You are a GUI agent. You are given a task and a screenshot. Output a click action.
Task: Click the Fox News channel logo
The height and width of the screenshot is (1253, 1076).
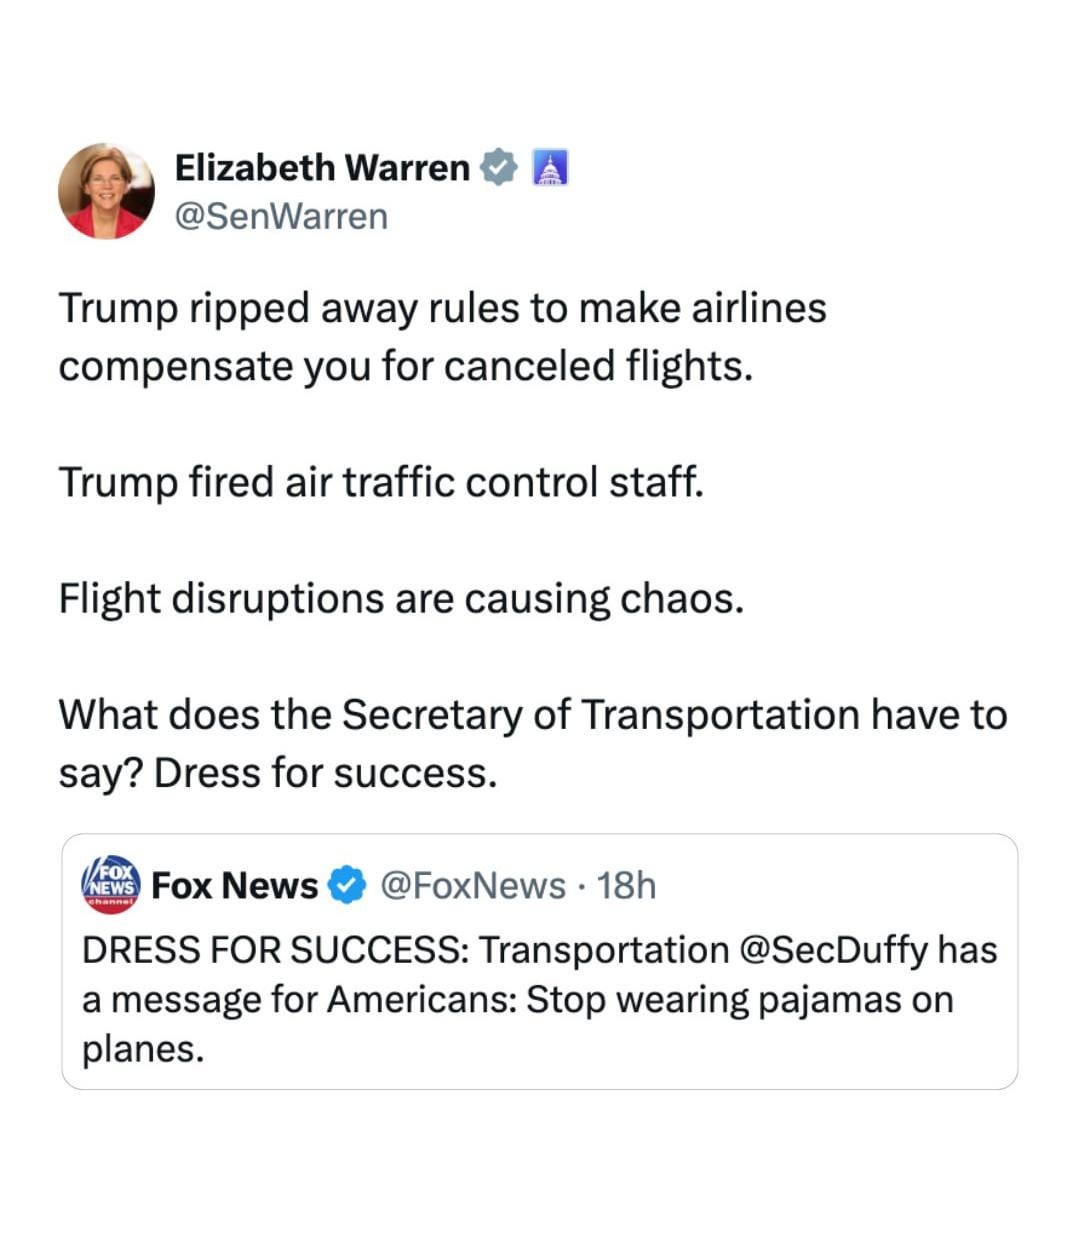(111, 885)
